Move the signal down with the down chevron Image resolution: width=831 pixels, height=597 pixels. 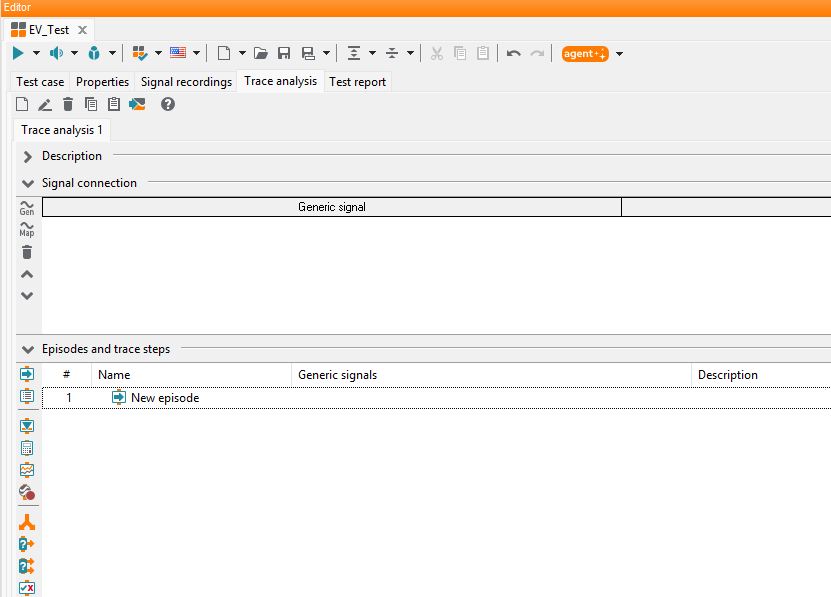pyautogui.click(x=27, y=296)
